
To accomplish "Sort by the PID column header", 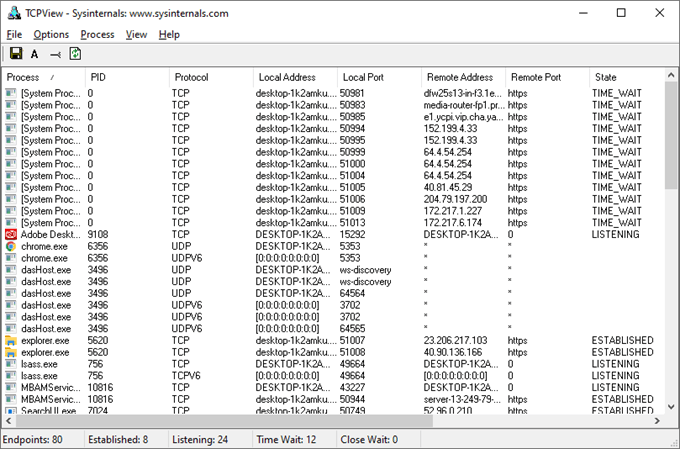I will (x=127, y=77).
